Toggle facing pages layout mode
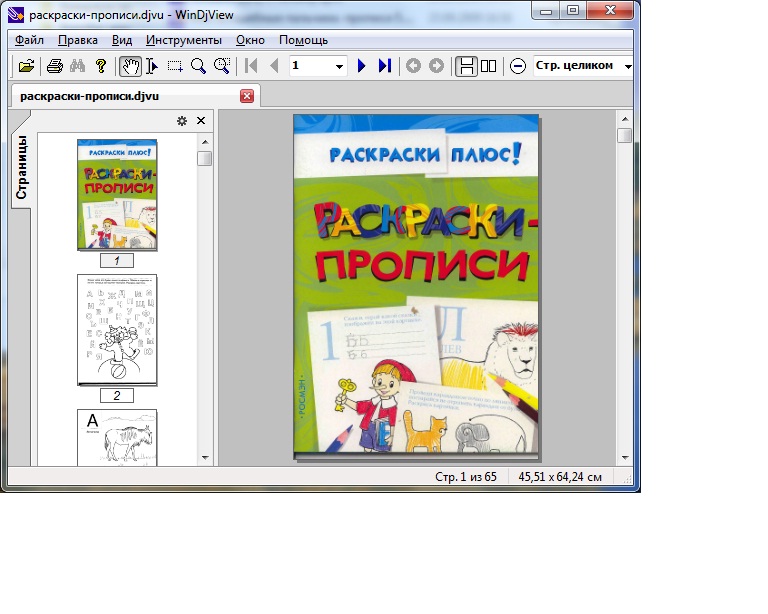Image resolution: width=768 pixels, height=614 pixels. click(488, 66)
